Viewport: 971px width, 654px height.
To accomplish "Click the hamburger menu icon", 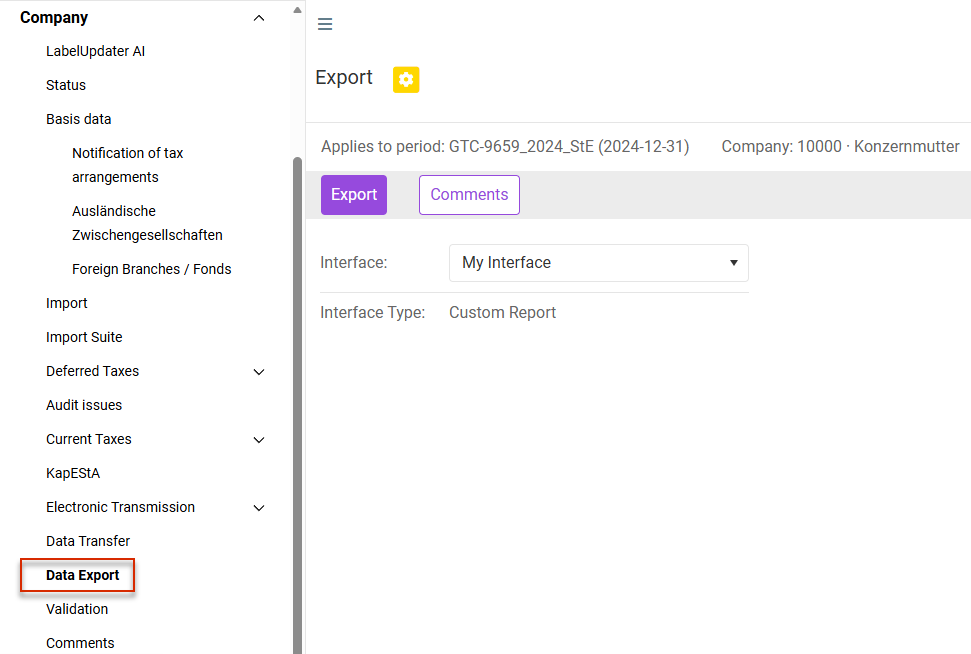I will (324, 24).
